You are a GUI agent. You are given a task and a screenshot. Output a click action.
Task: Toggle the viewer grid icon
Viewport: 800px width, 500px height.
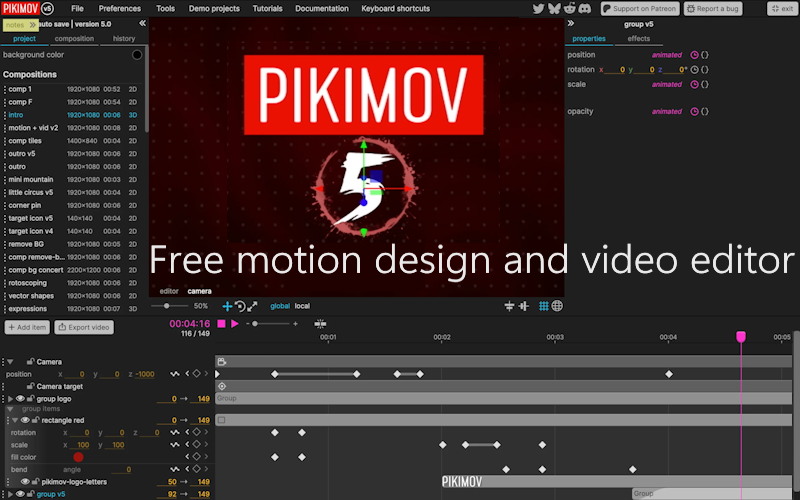[x=544, y=306]
